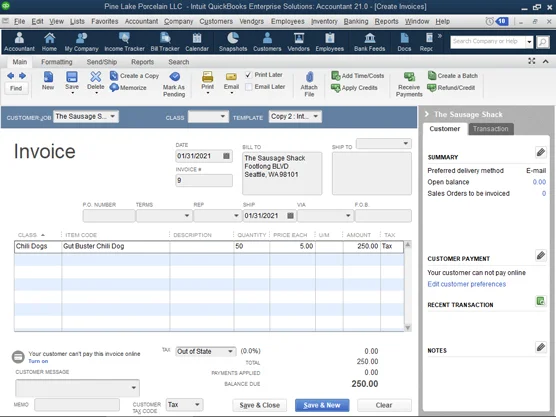Viewport: 556px width, 417px height.
Task: Open the Reports menu
Action: click(387, 21)
